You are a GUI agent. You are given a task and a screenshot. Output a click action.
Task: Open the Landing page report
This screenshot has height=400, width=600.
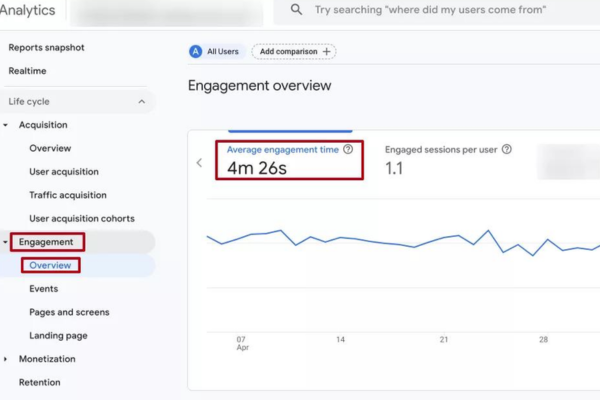[x=58, y=335]
